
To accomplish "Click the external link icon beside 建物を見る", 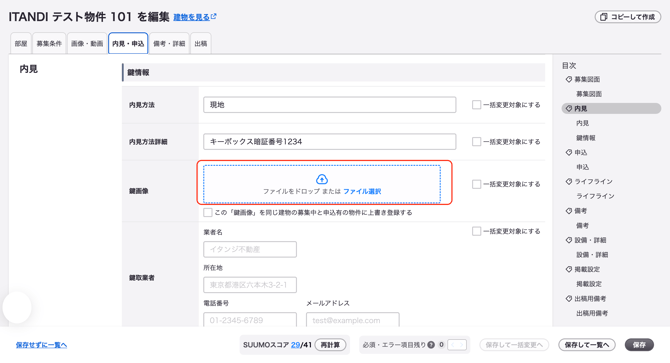I will [x=214, y=16].
